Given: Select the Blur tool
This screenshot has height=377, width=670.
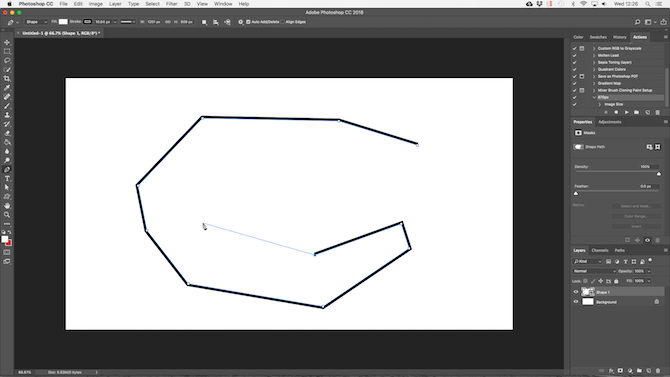Looking at the screenshot, I should [x=7, y=151].
